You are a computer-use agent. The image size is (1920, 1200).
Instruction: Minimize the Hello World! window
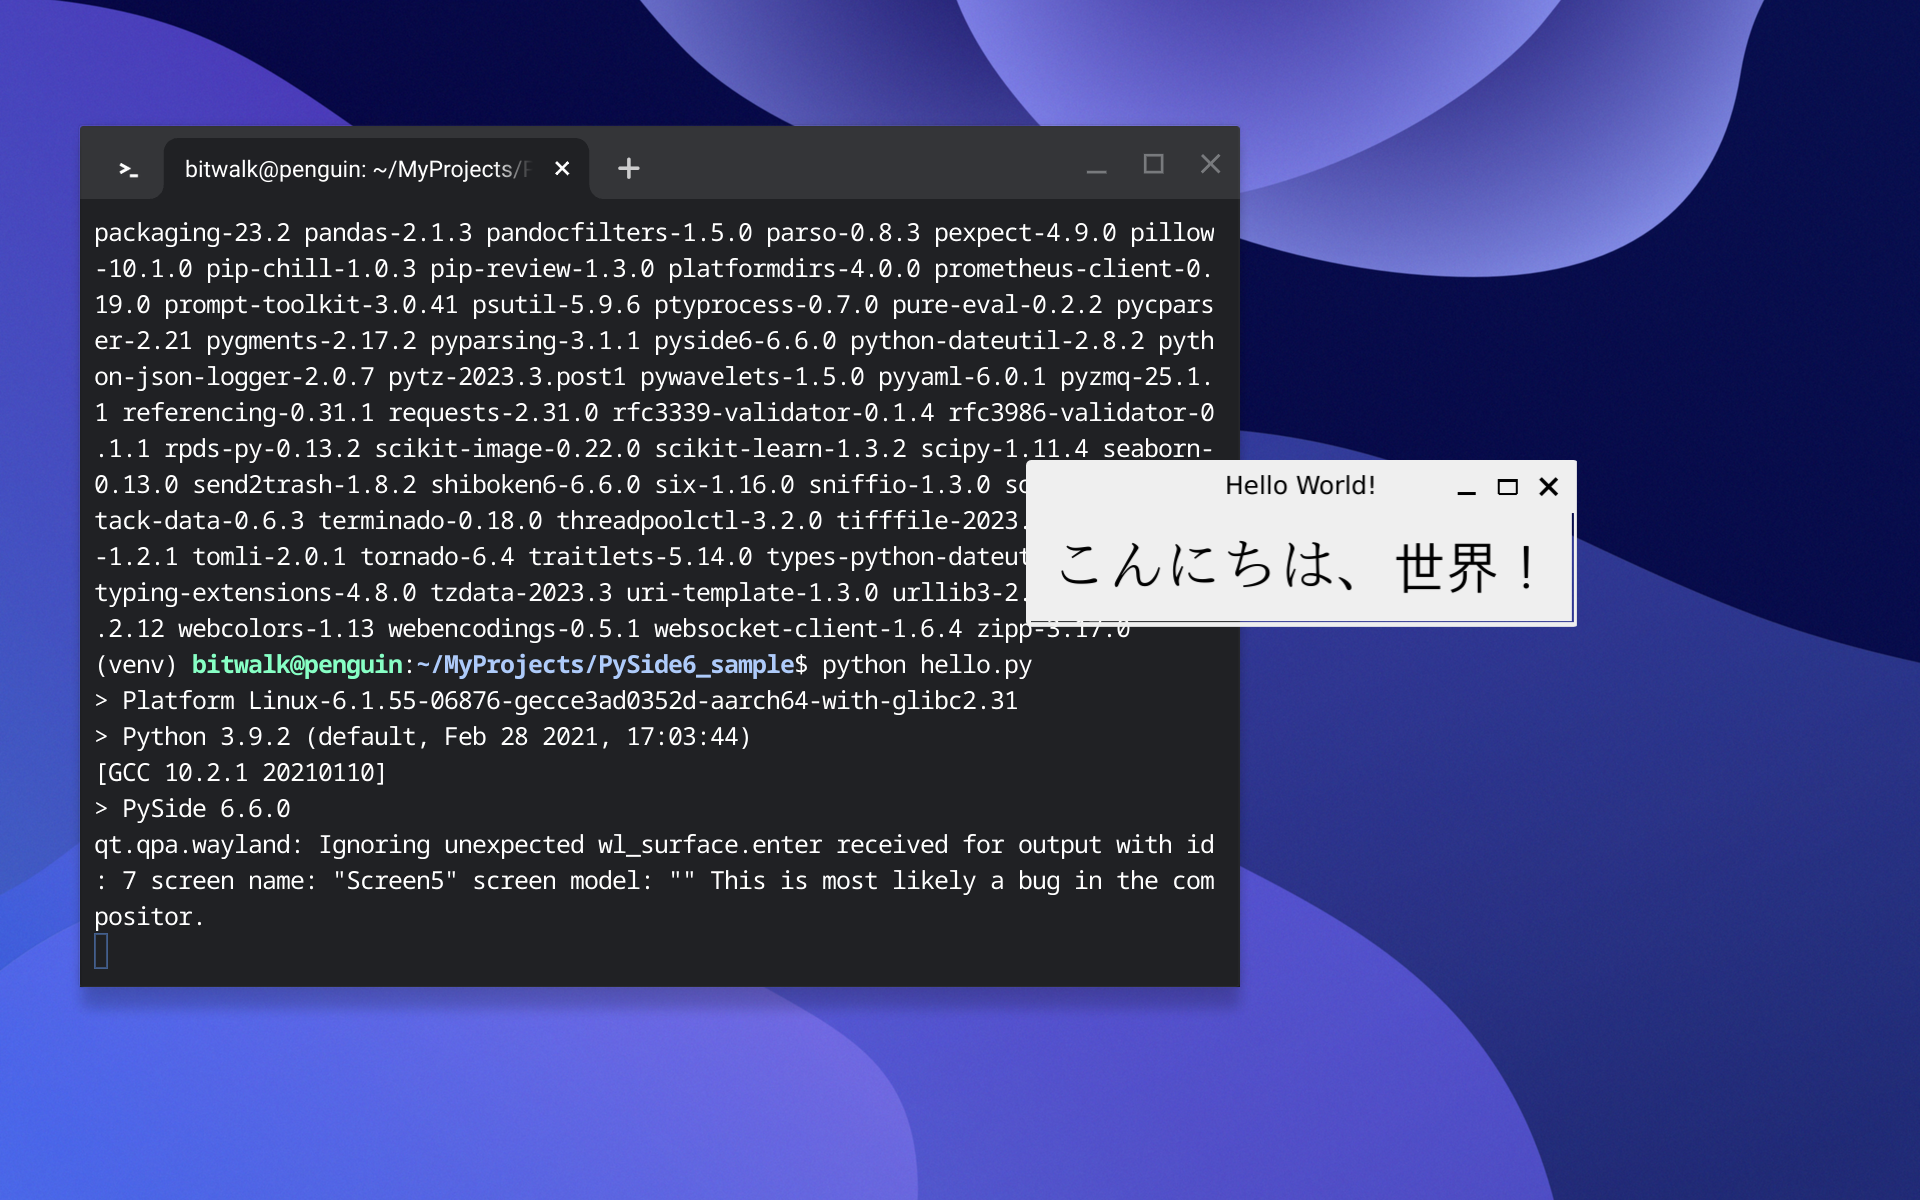coord(1466,487)
